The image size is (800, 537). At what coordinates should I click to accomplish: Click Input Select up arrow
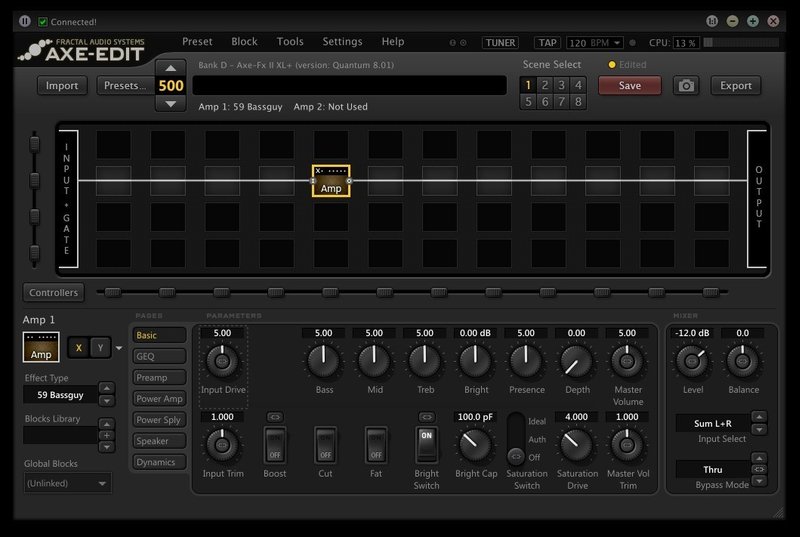click(759, 417)
